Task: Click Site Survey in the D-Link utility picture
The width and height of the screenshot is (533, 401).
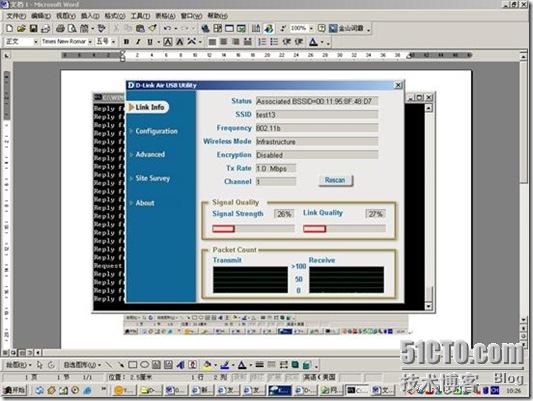Action: [153, 178]
